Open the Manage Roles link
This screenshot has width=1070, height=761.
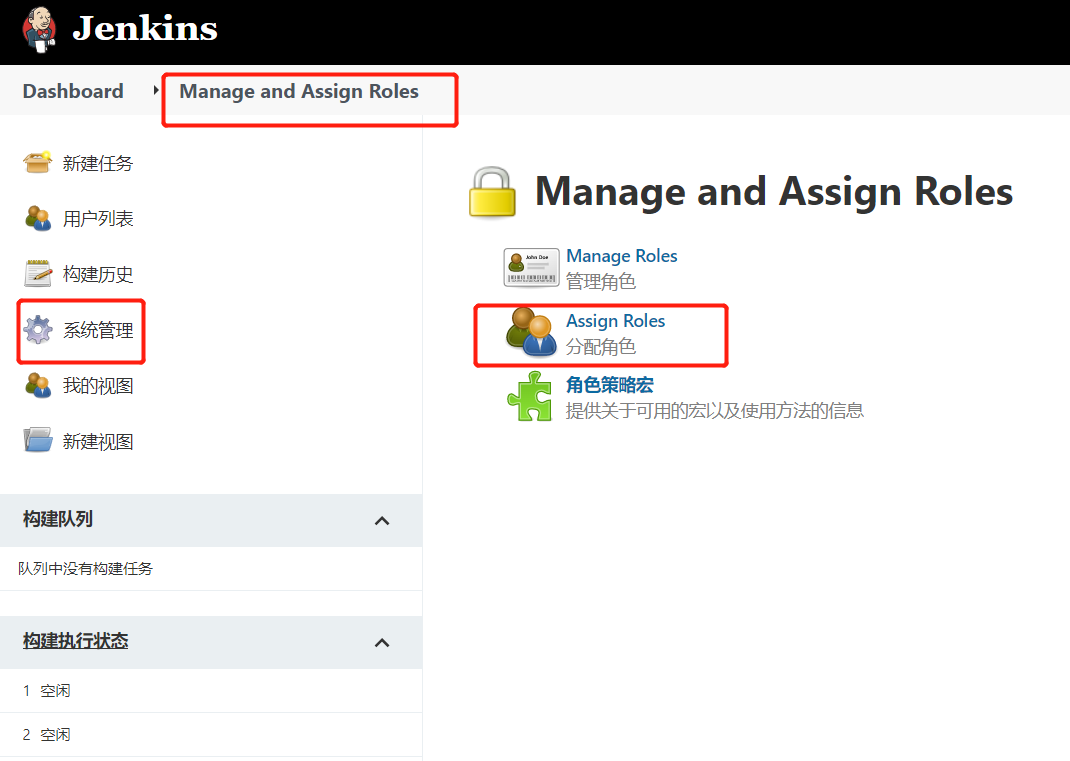coord(621,256)
